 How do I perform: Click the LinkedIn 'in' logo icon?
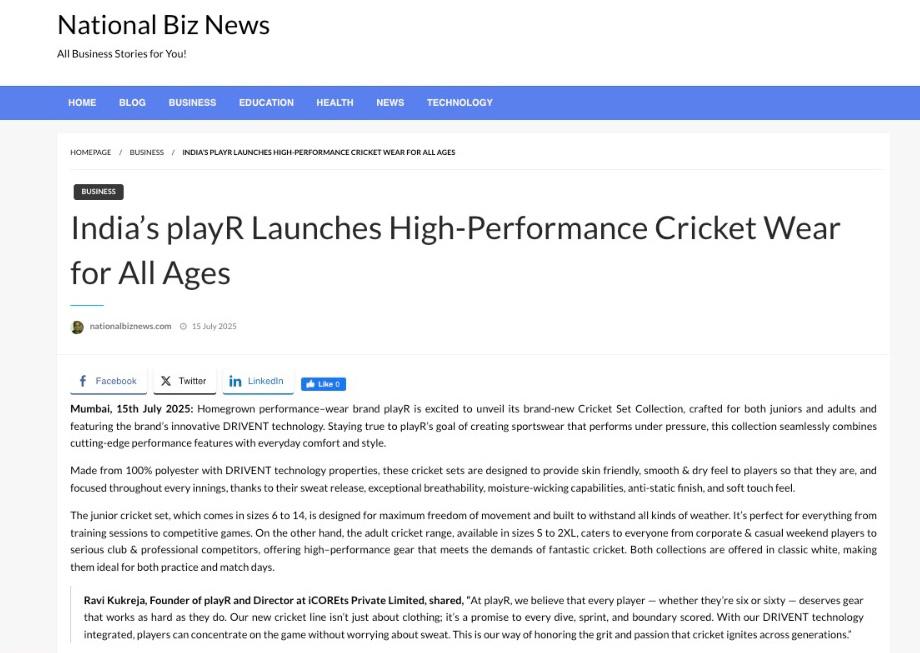(235, 381)
